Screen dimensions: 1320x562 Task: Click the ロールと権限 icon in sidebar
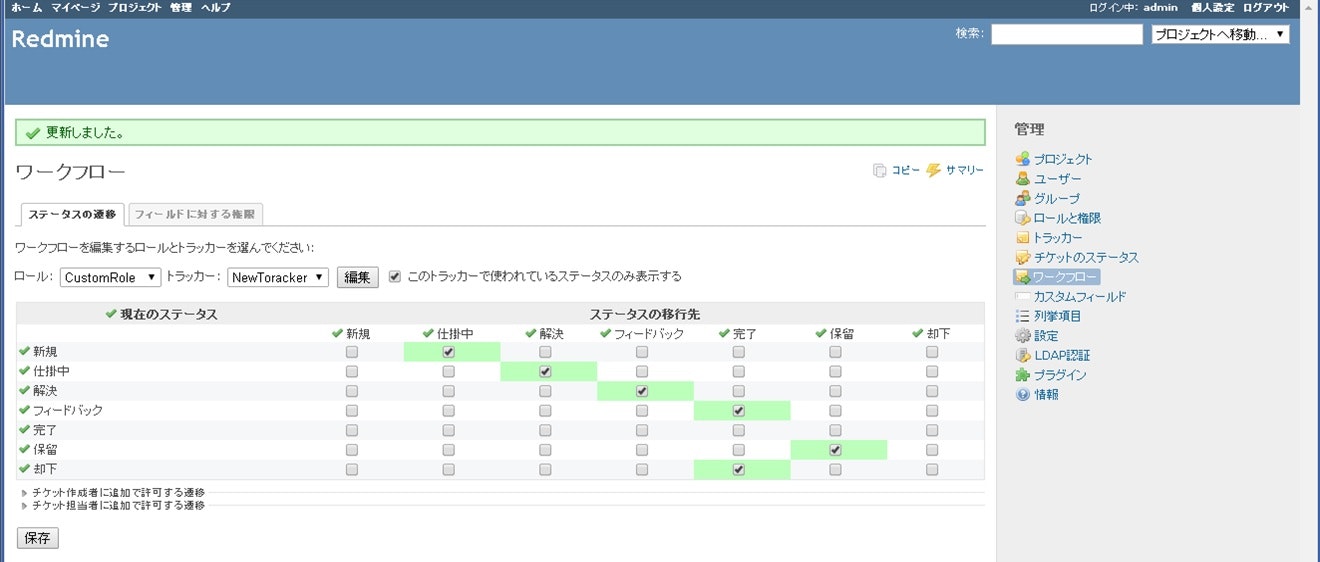click(1022, 218)
